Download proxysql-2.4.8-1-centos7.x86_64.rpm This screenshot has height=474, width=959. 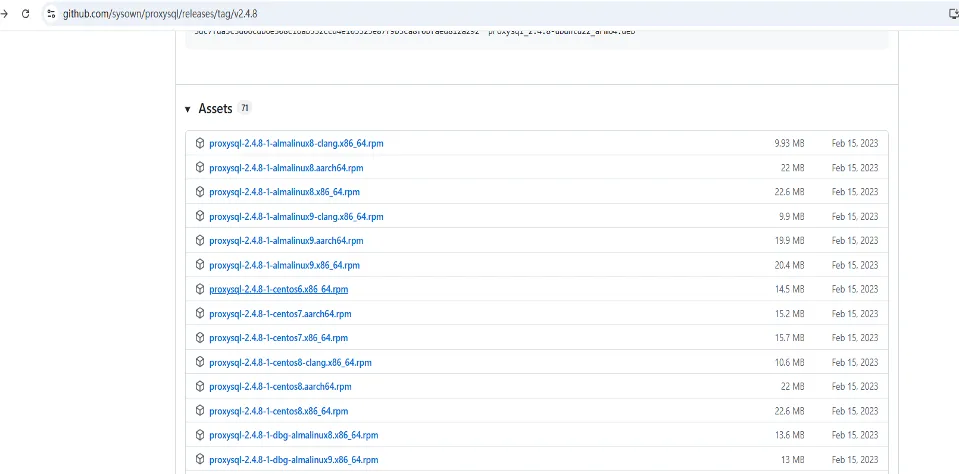(x=278, y=338)
